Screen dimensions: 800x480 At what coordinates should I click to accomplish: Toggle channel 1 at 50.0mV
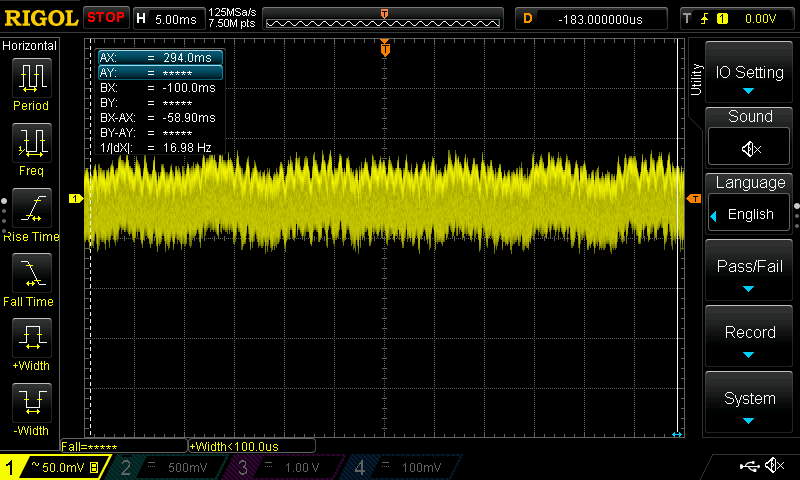[x=54, y=468]
